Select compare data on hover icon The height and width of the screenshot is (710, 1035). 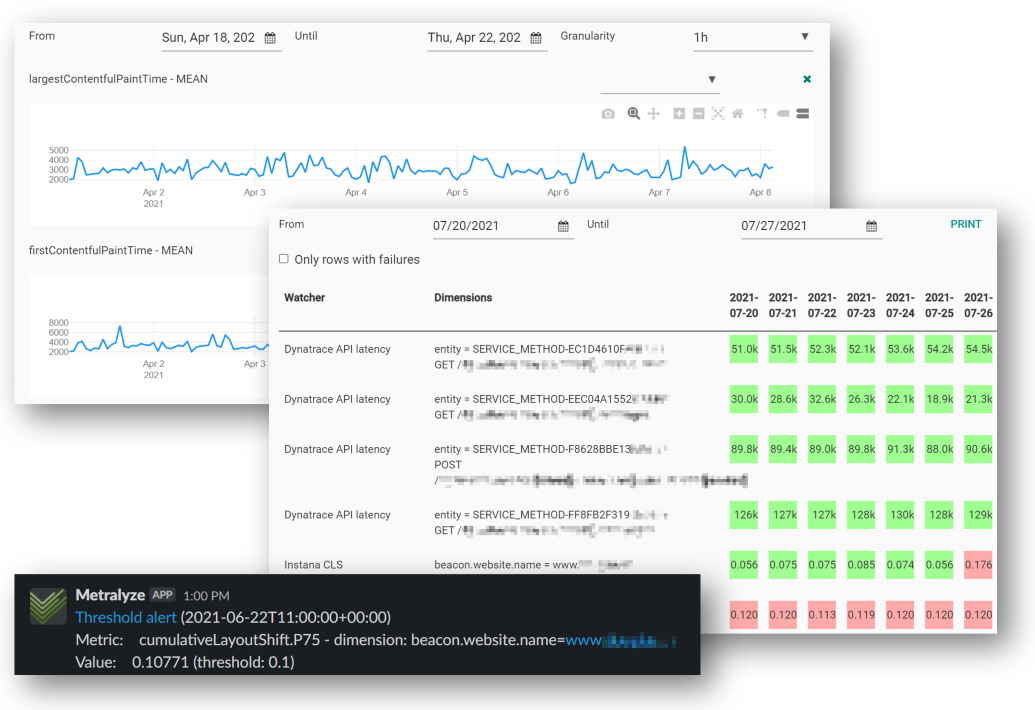[x=803, y=113]
